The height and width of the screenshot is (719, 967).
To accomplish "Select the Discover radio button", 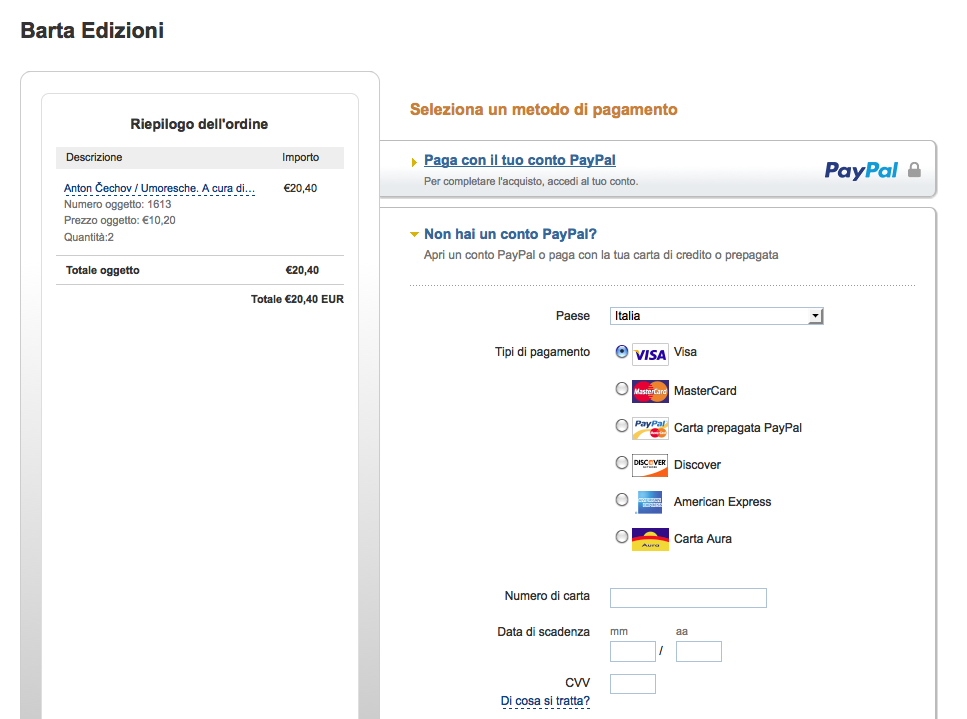I will [622, 462].
